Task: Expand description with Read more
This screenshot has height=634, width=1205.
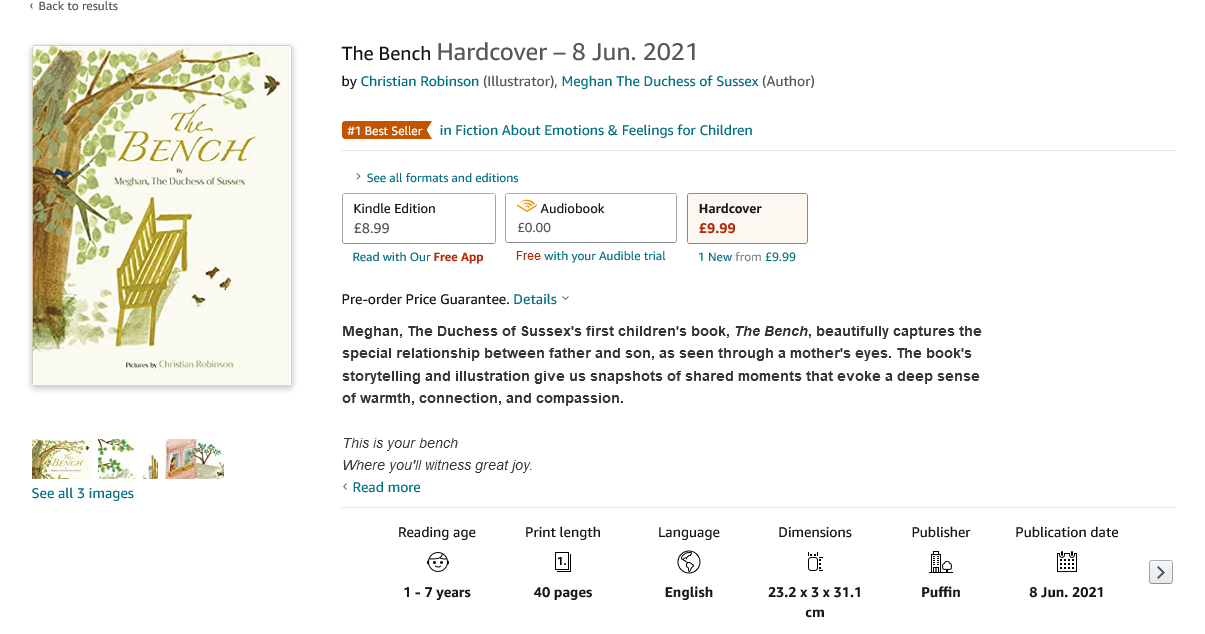Action: (386, 487)
